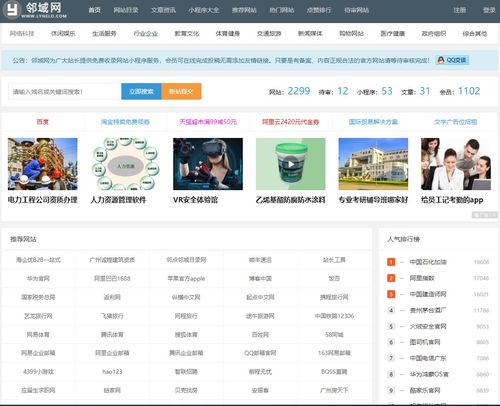Select the 体育健身 category tab
500x406 pixels.
[228, 33]
